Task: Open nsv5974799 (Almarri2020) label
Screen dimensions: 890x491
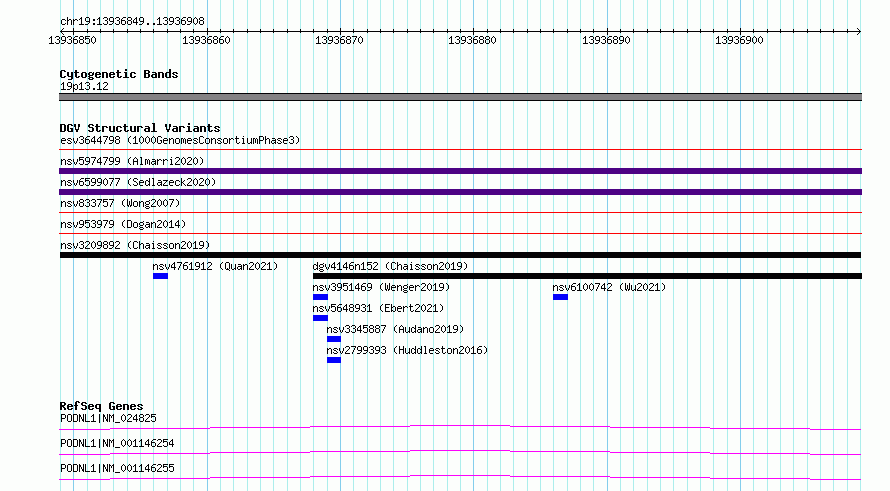Action: 132,161
